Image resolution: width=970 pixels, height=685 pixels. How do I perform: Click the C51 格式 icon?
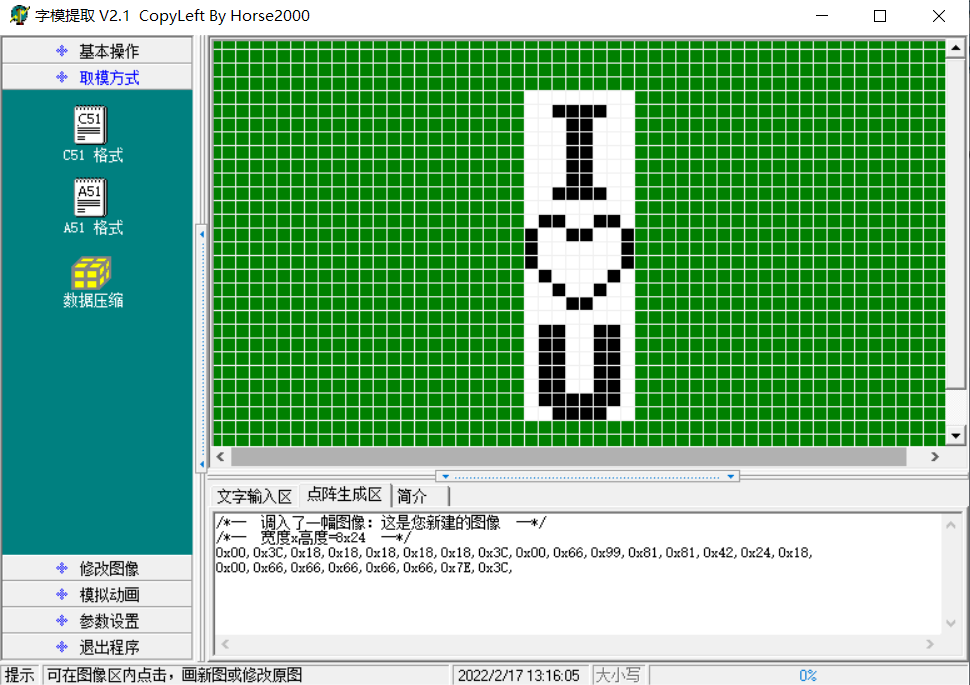(x=91, y=125)
